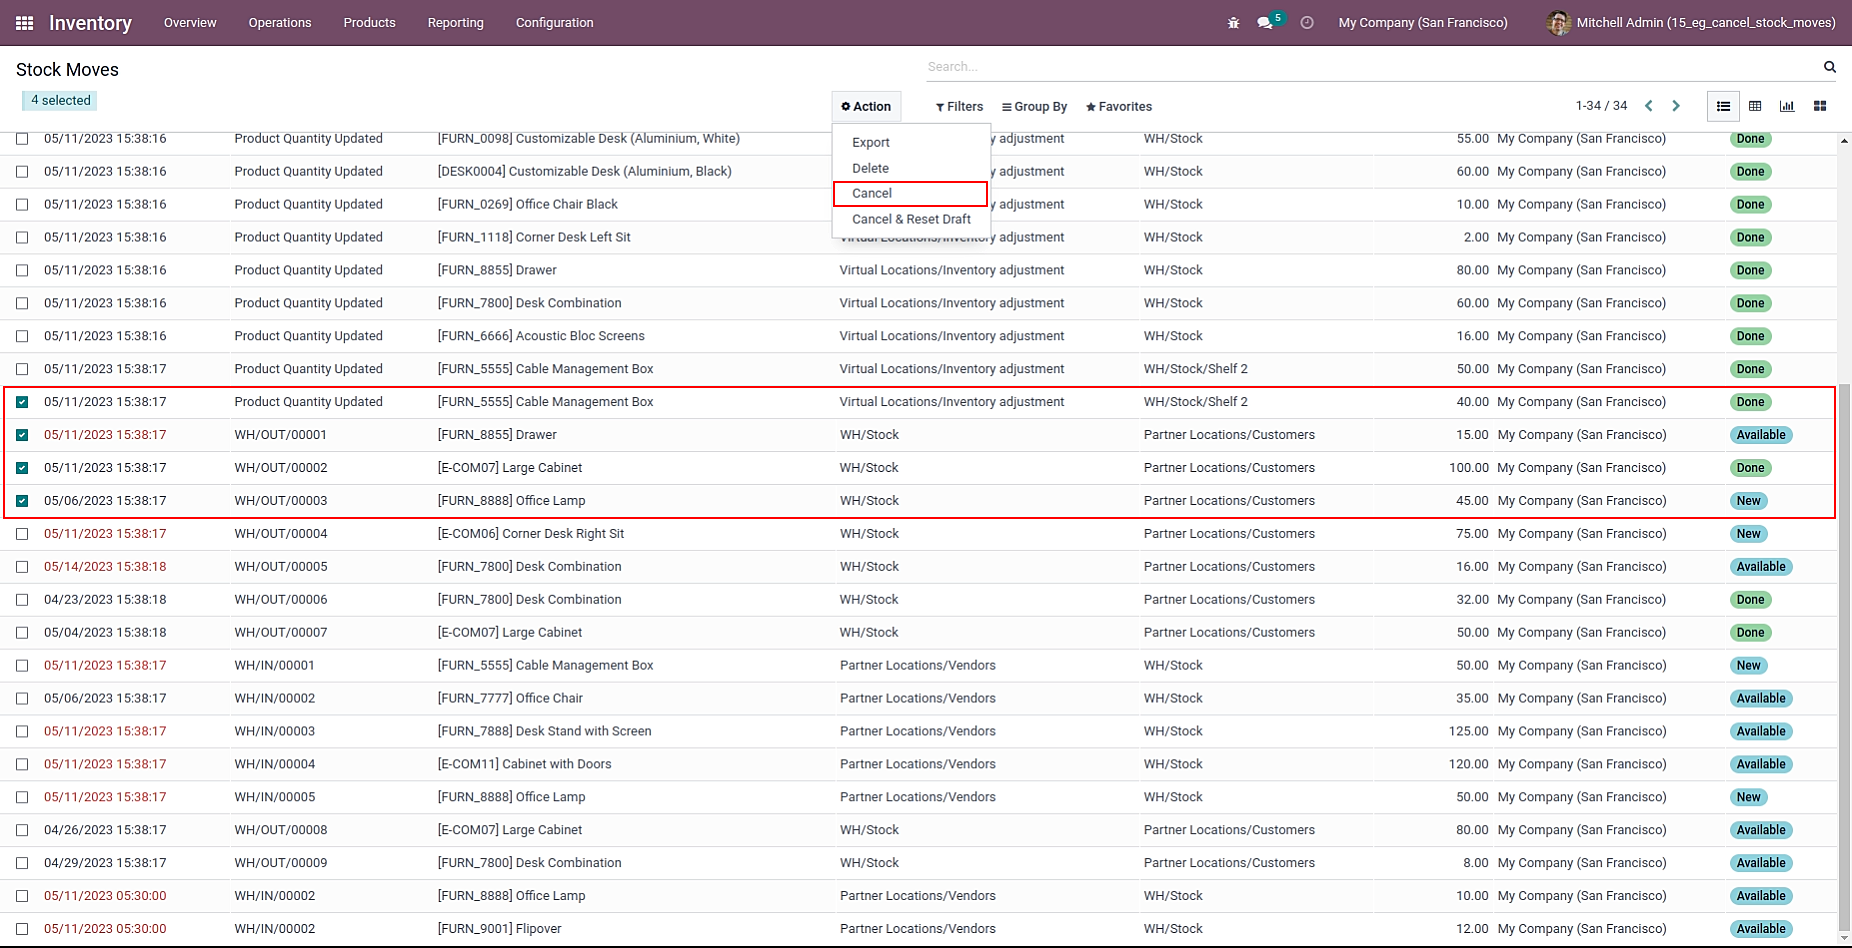Viewport: 1852px width, 948px height.
Task: Open the apps grid menu icon
Action: click(25, 23)
